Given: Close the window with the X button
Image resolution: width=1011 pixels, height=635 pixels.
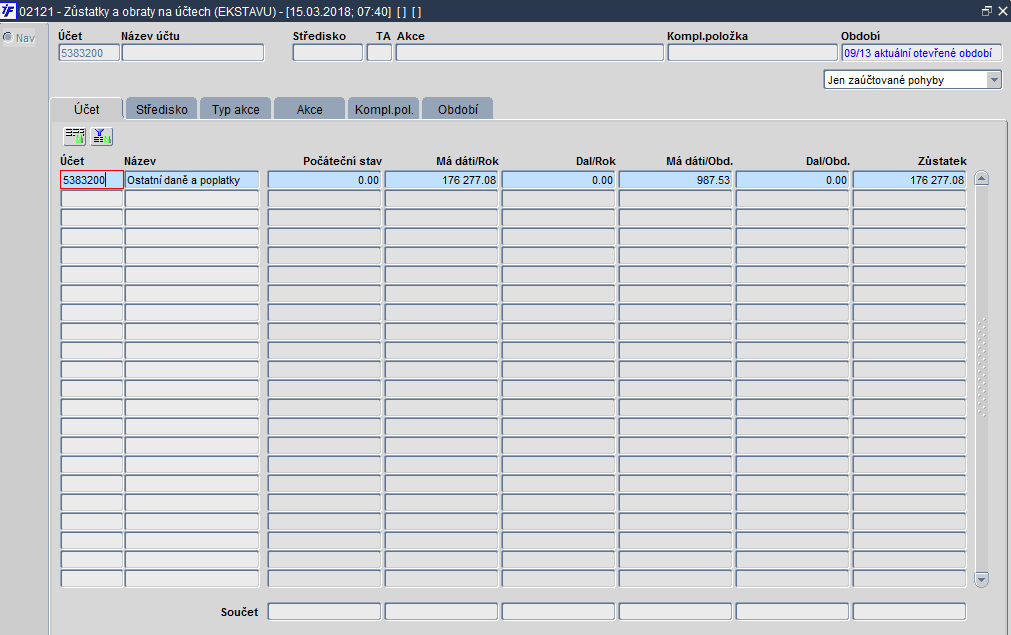Looking at the screenshot, I should tap(1001, 11).
